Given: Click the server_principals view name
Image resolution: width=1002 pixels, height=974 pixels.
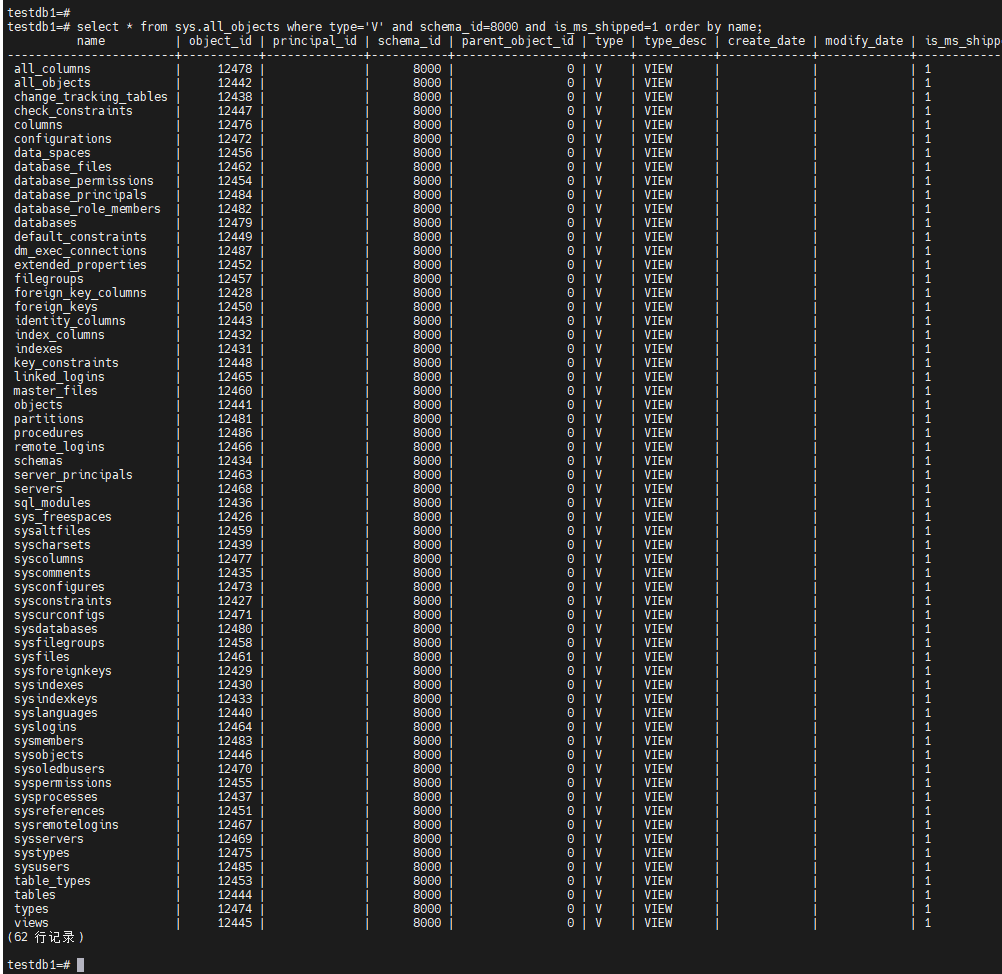Looking at the screenshot, I should pos(73,475).
